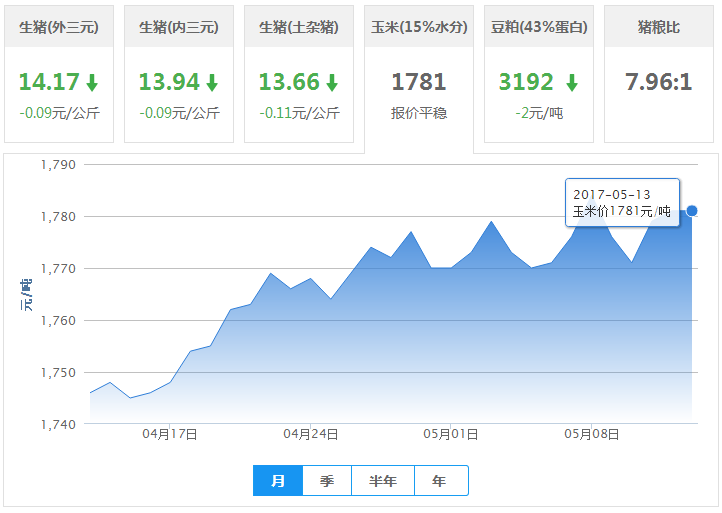Open the 生猪(内三元) price tab
This screenshot has height=513, width=722.
[x=179, y=74]
